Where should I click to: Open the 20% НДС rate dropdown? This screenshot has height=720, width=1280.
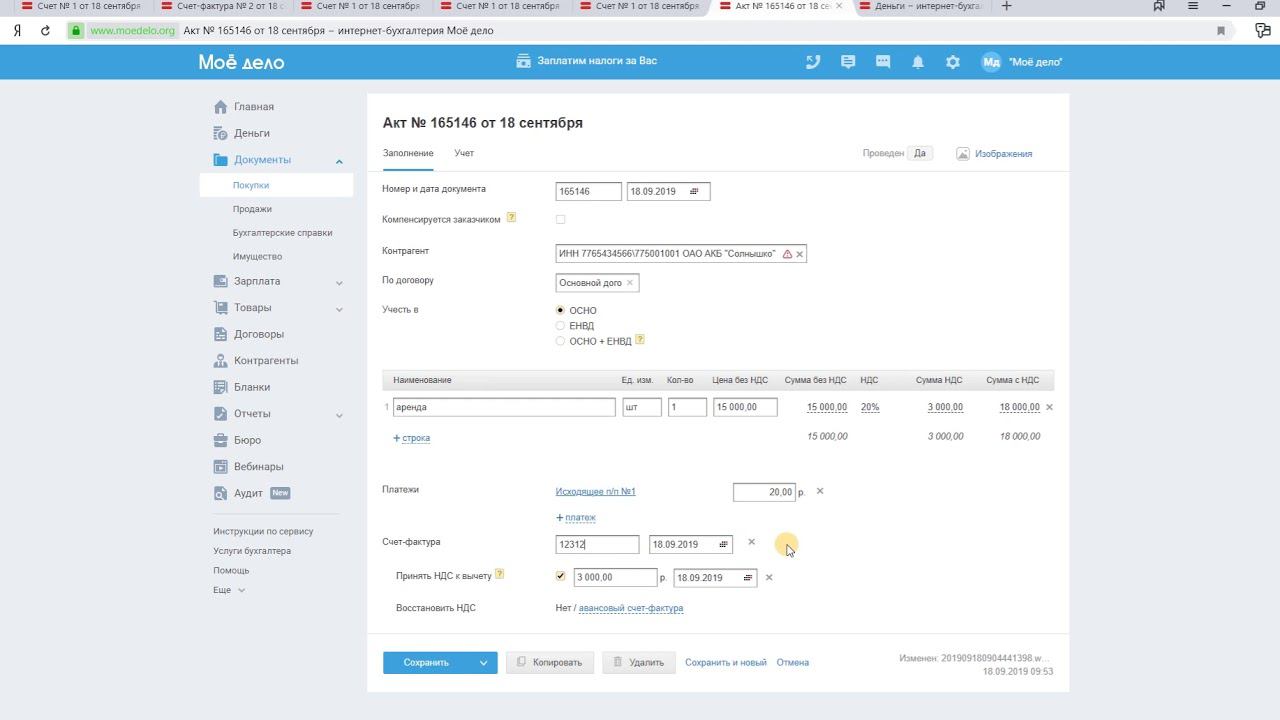click(870, 407)
